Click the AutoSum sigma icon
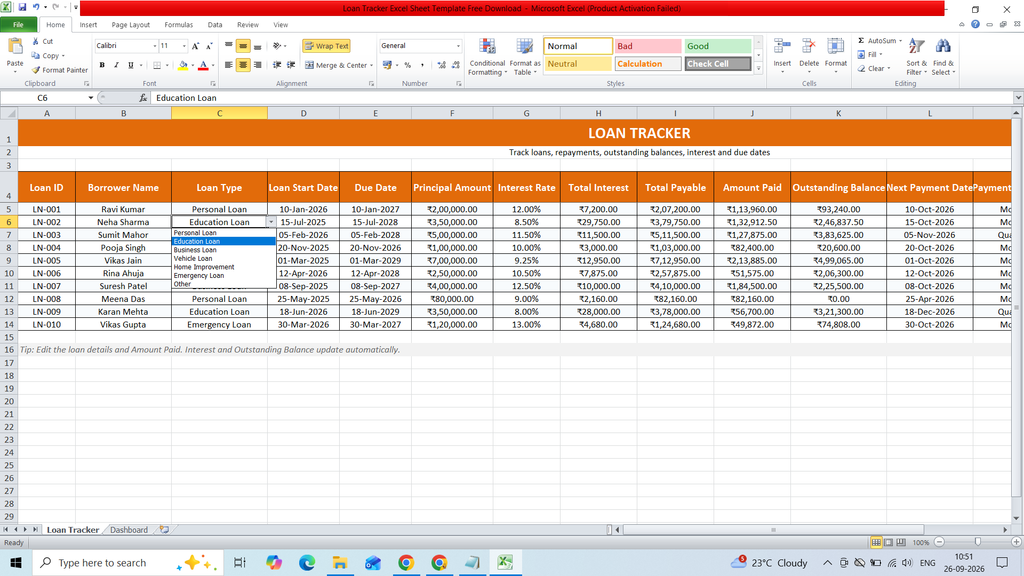The width and height of the screenshot is (1024, 576). click(861, 40)
